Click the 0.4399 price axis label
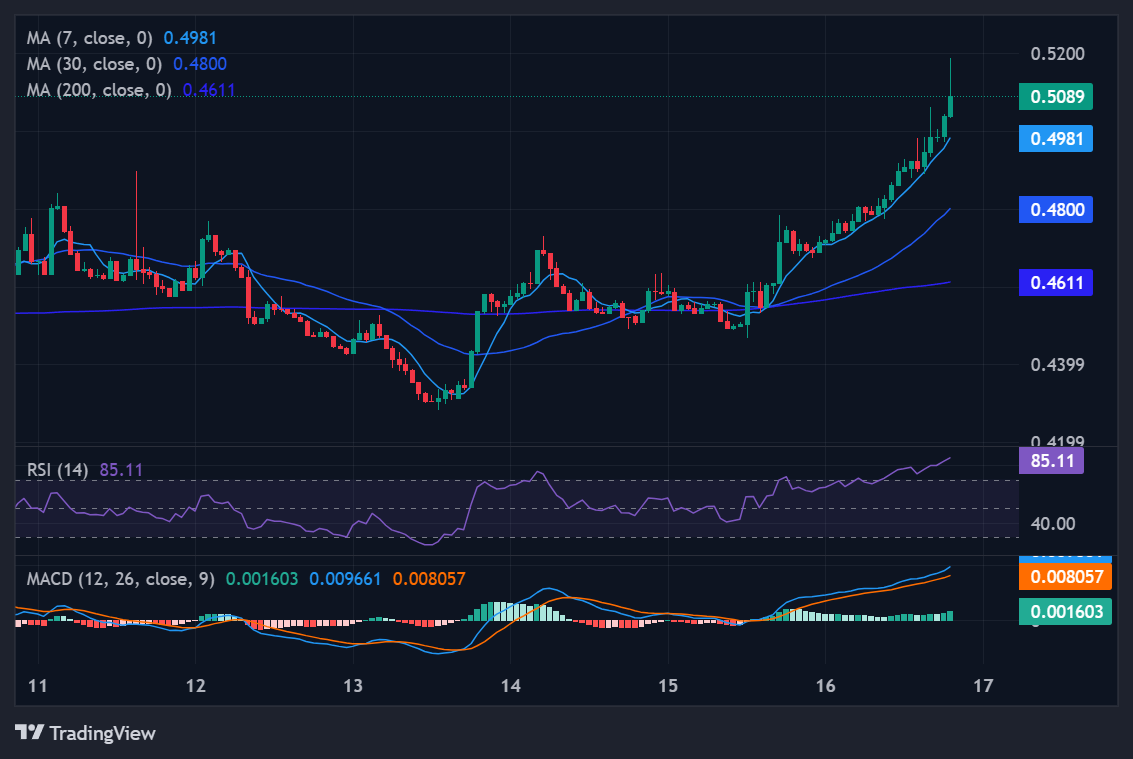This screenshot has width=1133, height=759. tap(1055, 365)
